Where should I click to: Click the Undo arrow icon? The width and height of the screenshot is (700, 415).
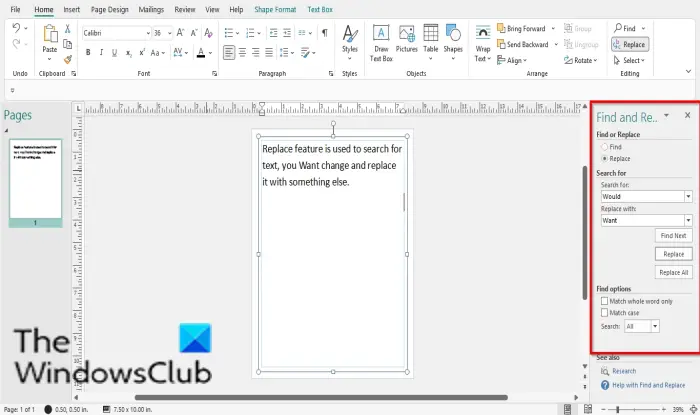(x=16, y=28)
